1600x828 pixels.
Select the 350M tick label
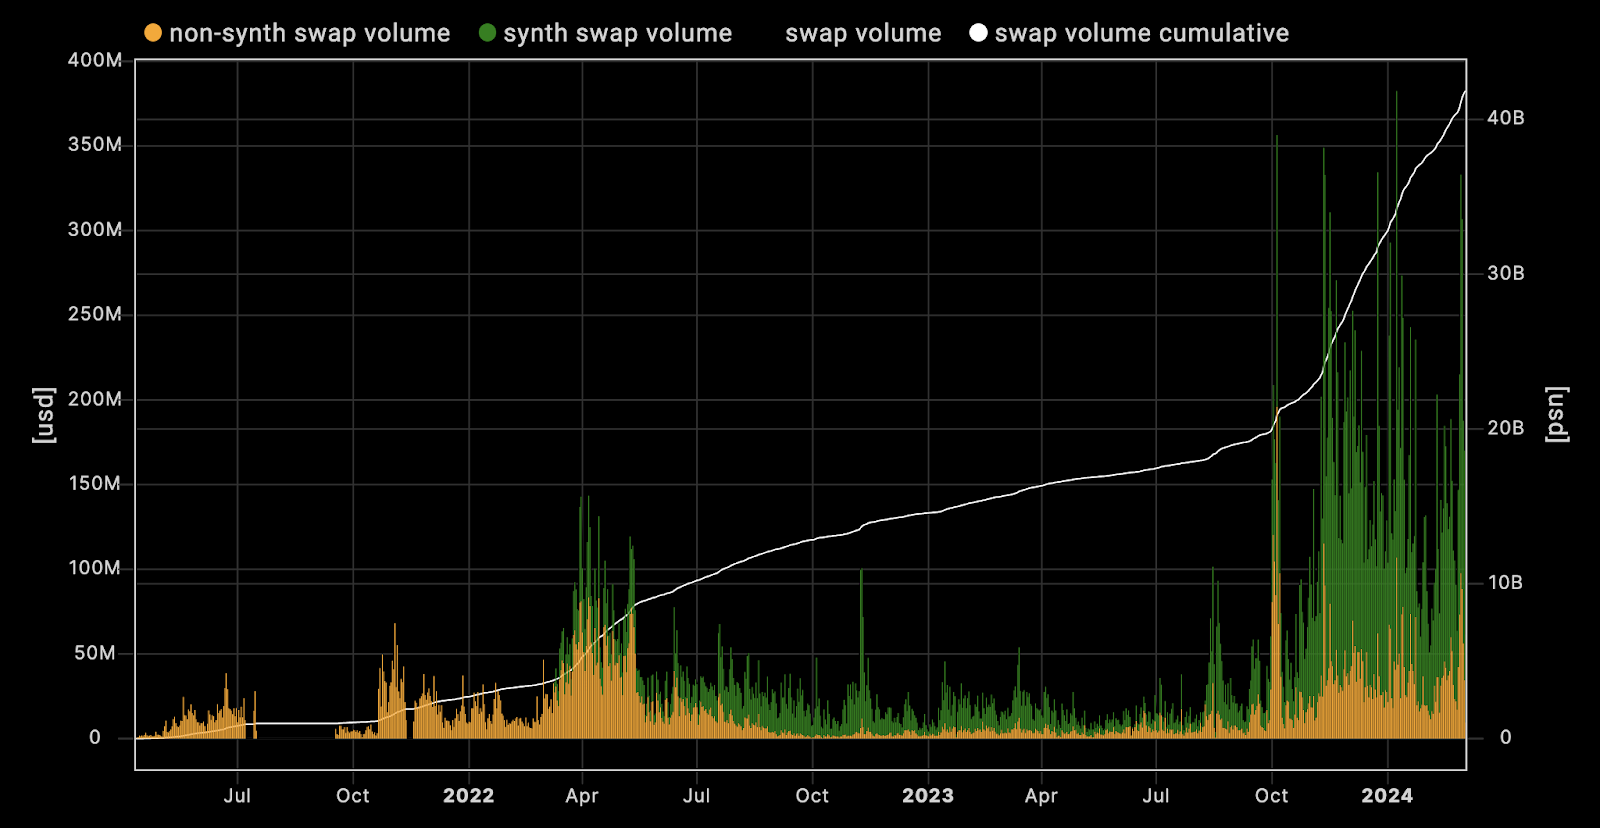[x=94, y=145]
